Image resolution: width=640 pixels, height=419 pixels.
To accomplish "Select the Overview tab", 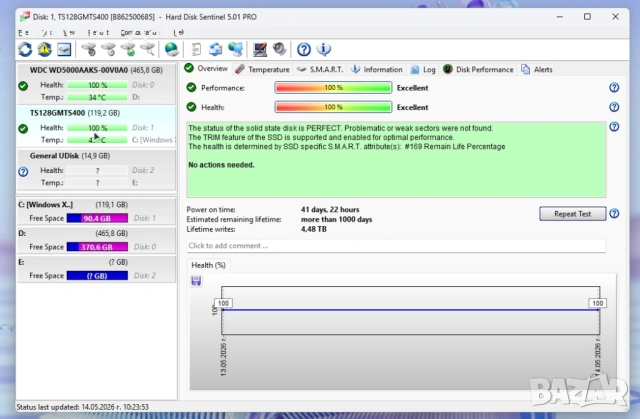I will [206, 69].
